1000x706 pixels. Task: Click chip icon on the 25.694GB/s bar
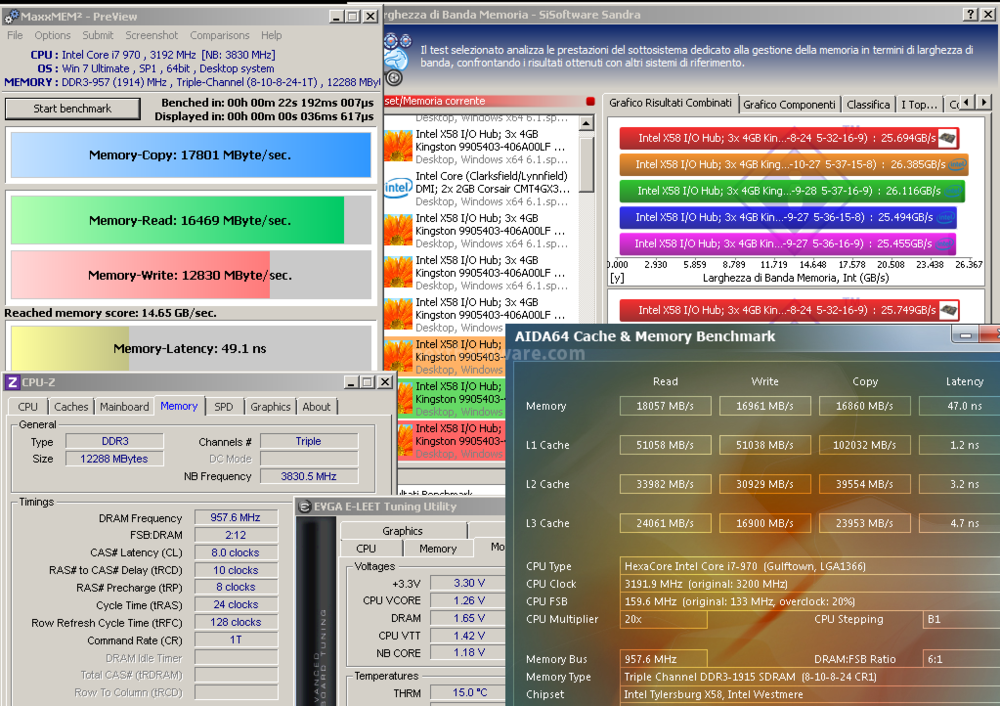(x=947, y=138)
